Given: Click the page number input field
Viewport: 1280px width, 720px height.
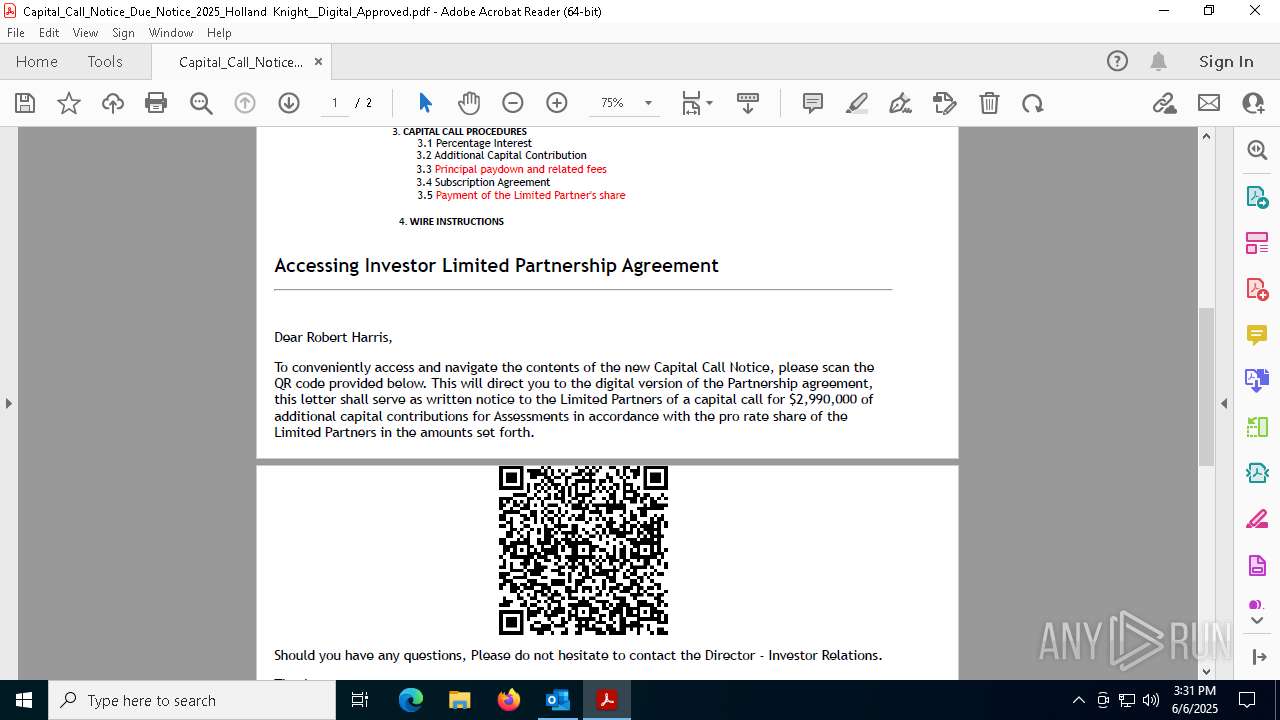Looking at the screenshot, I should coord(335,103).
